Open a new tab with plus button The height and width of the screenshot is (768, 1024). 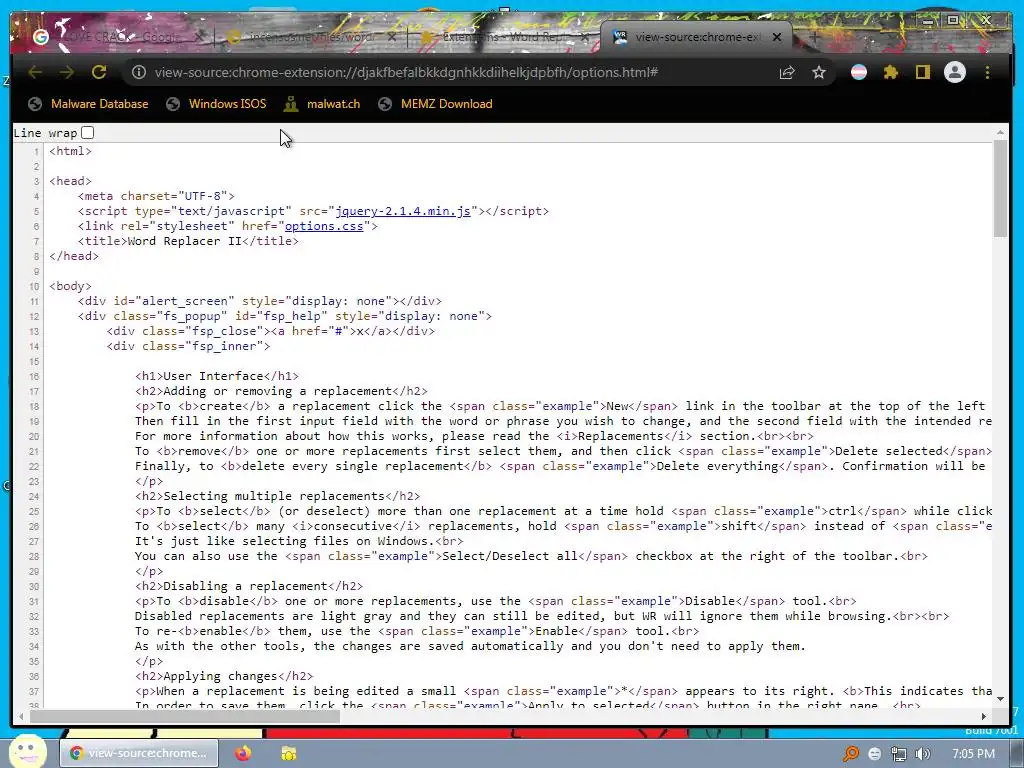coord(814,37)
